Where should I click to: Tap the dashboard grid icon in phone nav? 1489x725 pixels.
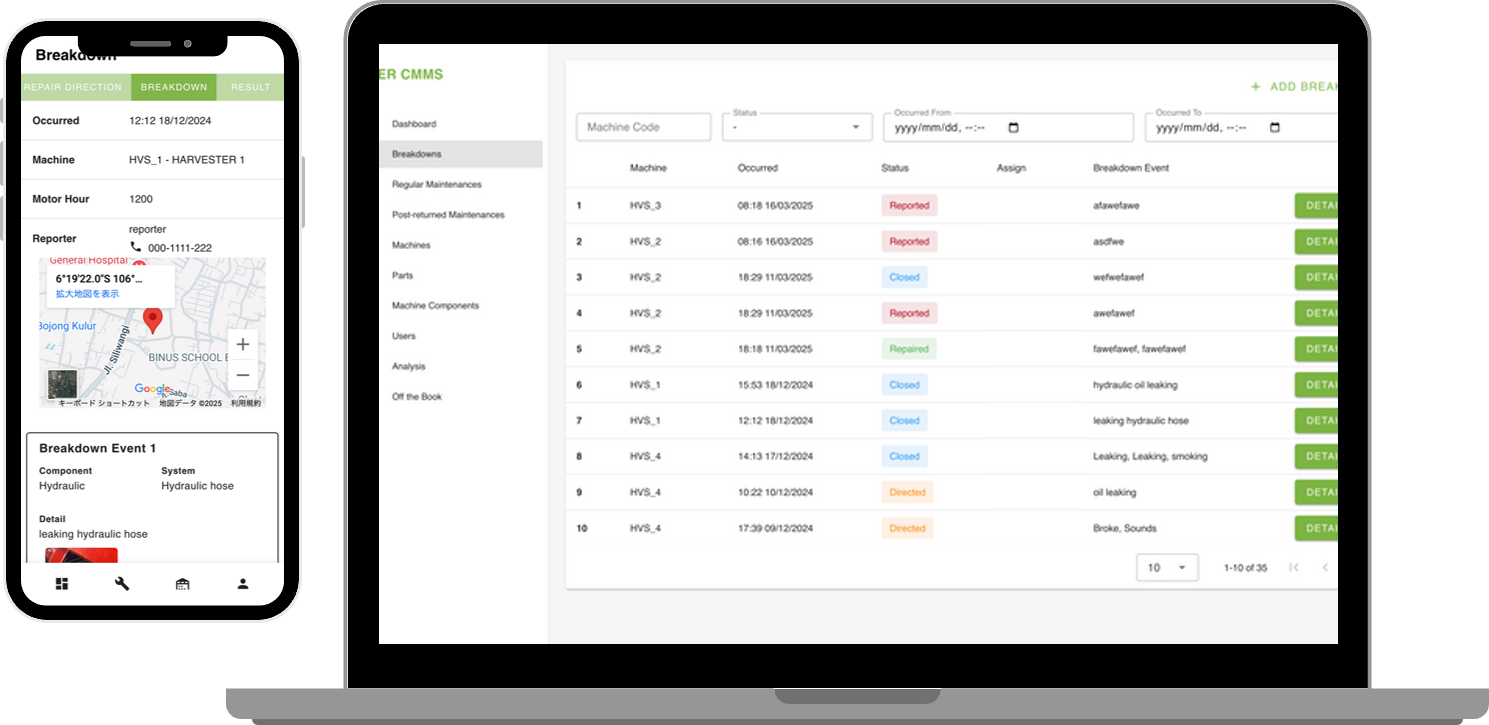click(x=62, y=584)
